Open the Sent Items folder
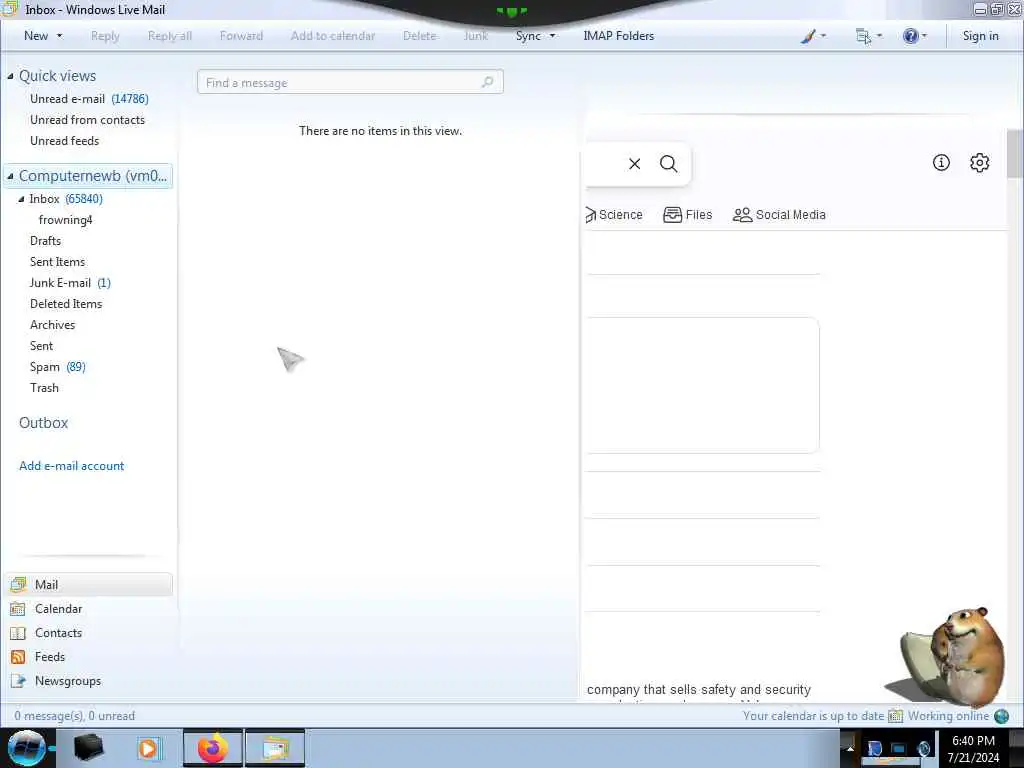This screenshot has width=1024, height=768. (57, 261)
